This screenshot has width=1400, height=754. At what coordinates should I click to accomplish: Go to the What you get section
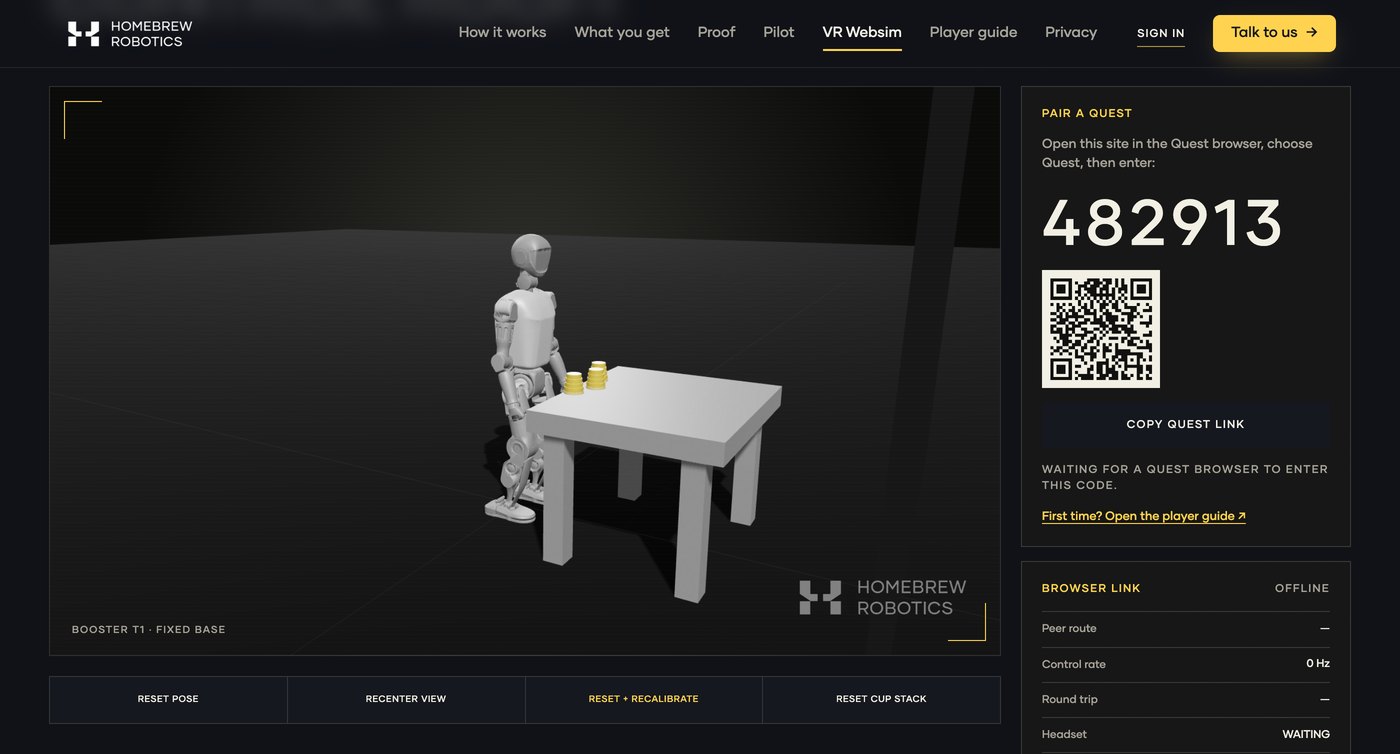coord(622,32)
